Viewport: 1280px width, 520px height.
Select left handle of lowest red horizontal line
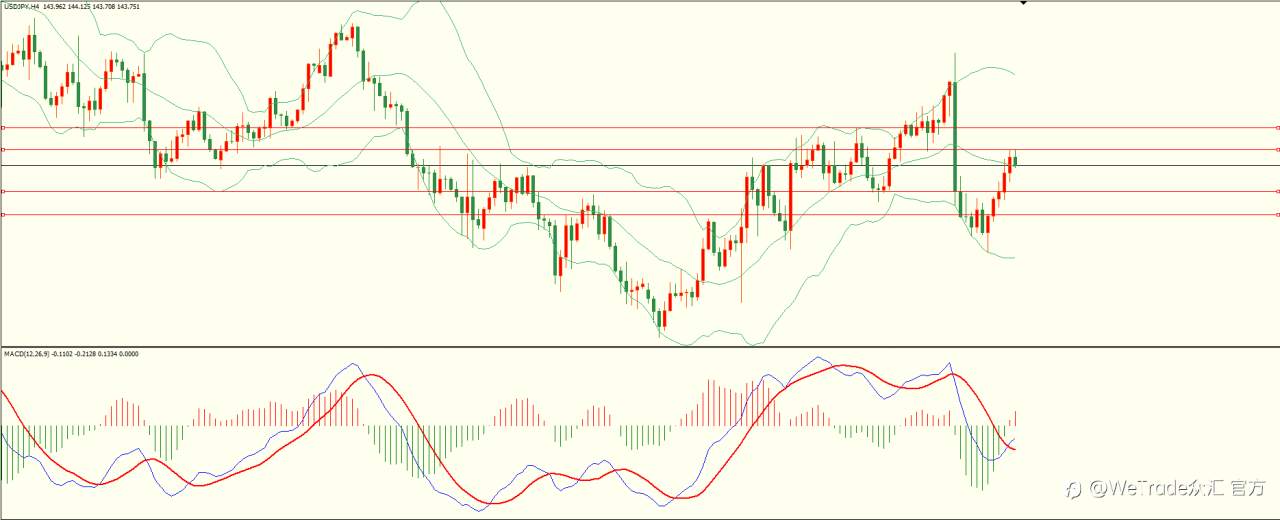[3, 214]
